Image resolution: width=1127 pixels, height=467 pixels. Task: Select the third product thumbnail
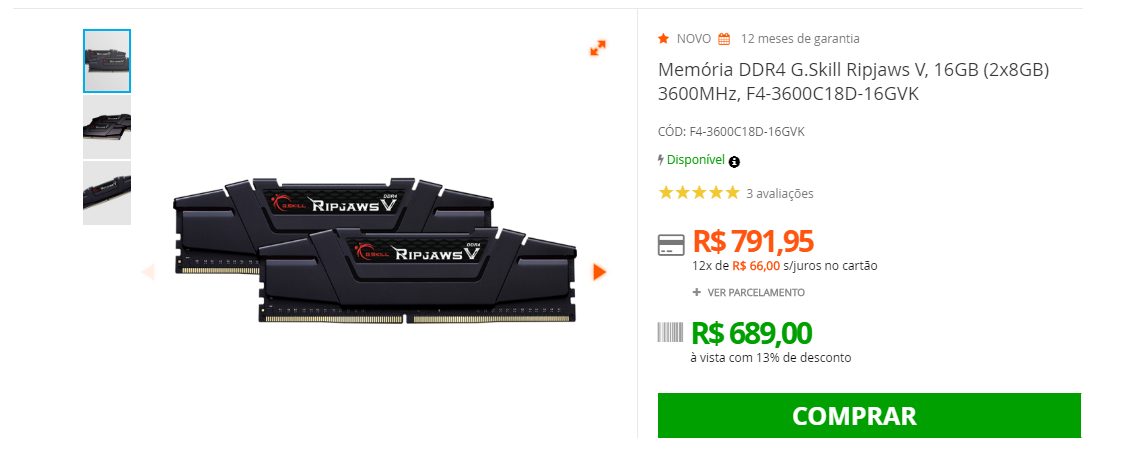tap(107, 193)
